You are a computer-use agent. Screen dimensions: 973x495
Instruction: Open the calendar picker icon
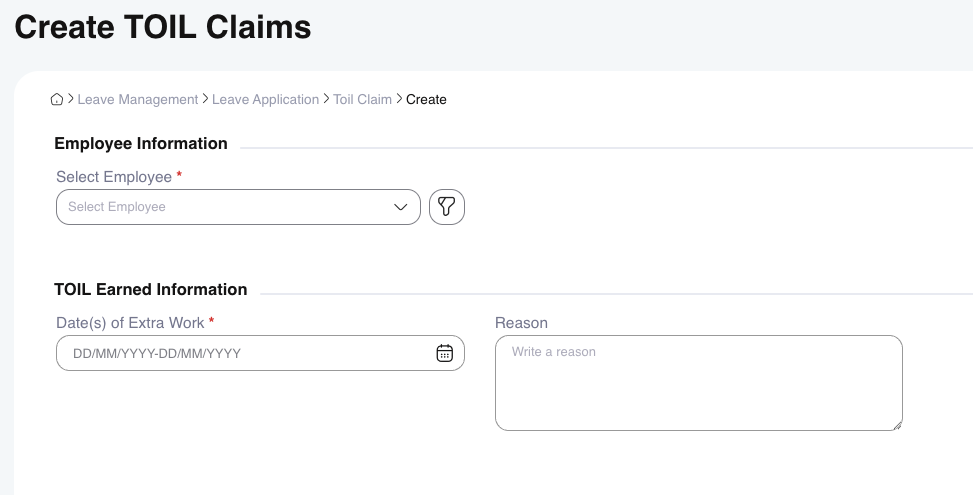445,353
